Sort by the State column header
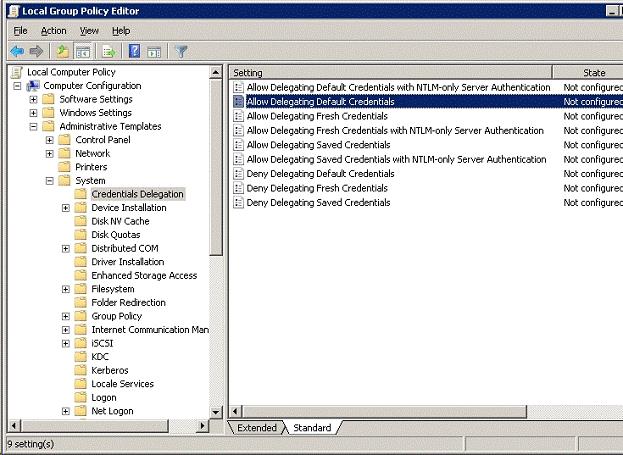 pyautogui.click(x=588, y=73)
